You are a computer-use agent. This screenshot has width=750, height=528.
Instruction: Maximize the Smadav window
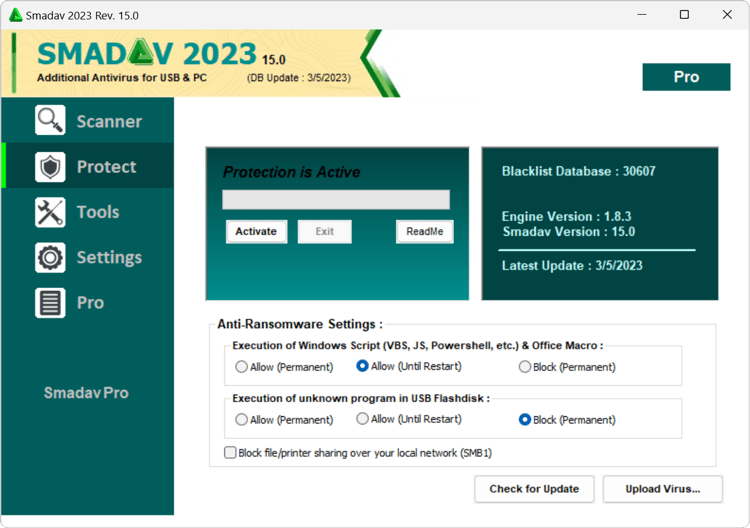(x=684, y=15)
